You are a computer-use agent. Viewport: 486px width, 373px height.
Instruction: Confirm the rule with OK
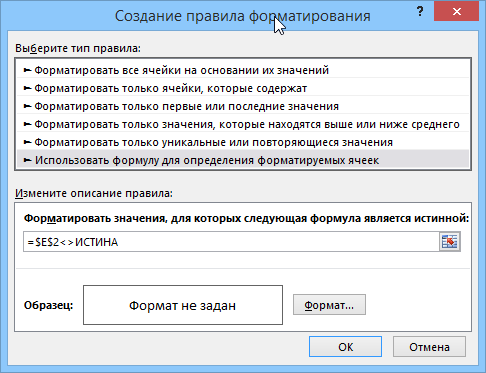pyautogui.click(x=345, y=347)
